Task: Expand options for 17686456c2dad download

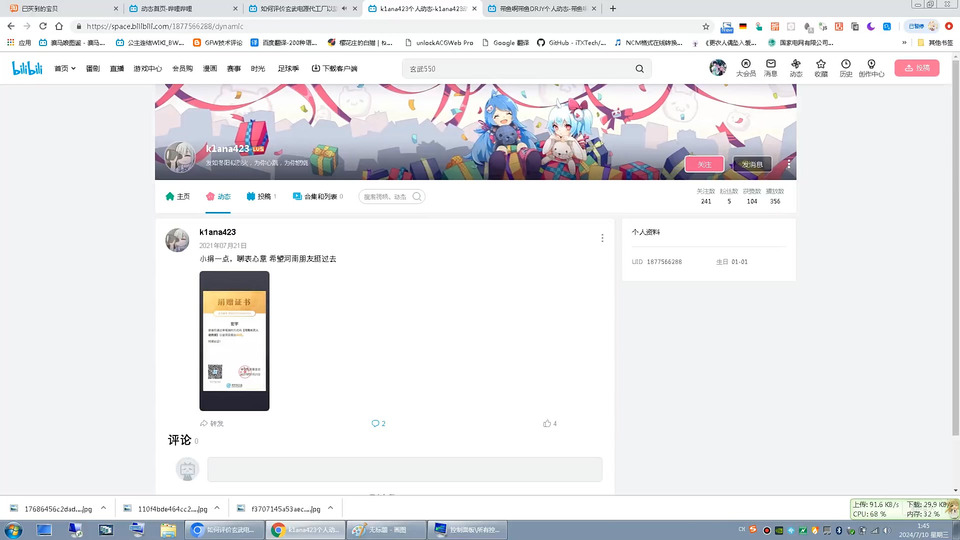Action: [103, 508]
